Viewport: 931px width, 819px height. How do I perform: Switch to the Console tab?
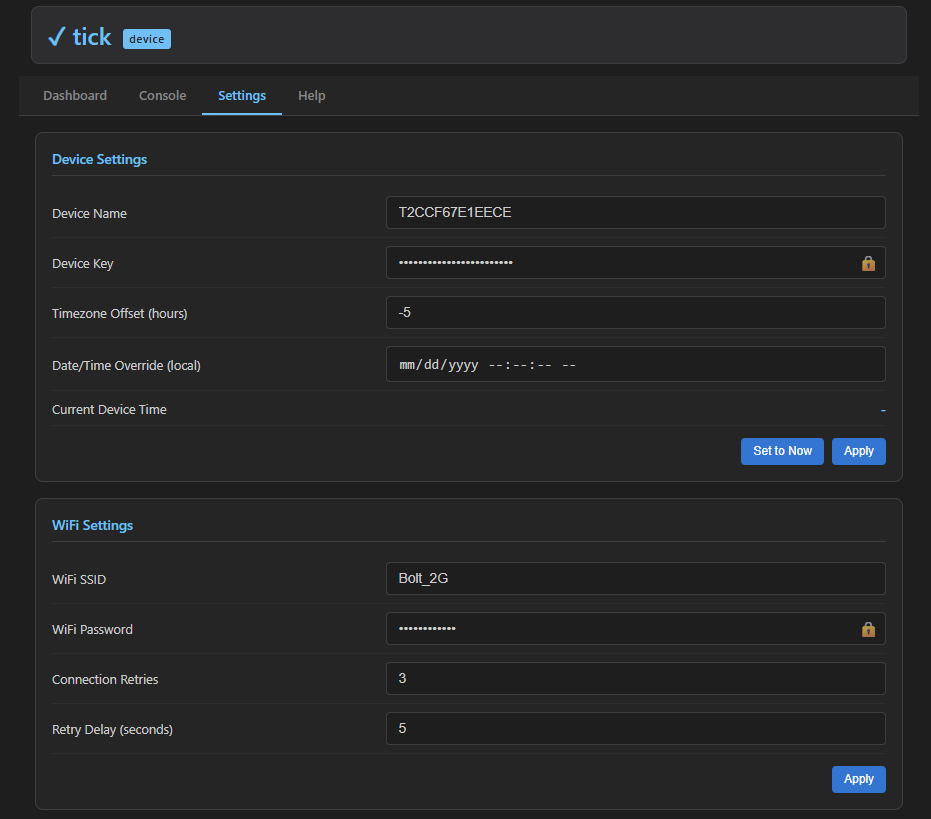[x=162, y=95]
